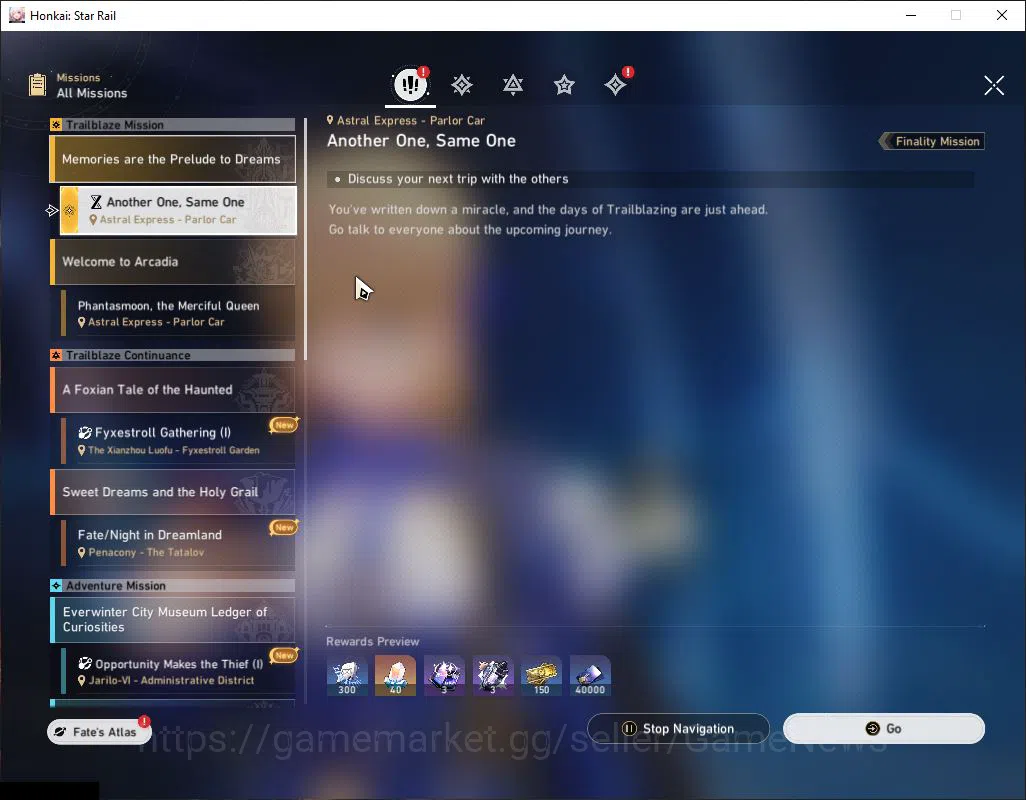Minimize the Honkai: Star Rail window
Viewport: 1026px width, 800px height.
(x=910, y=15)
